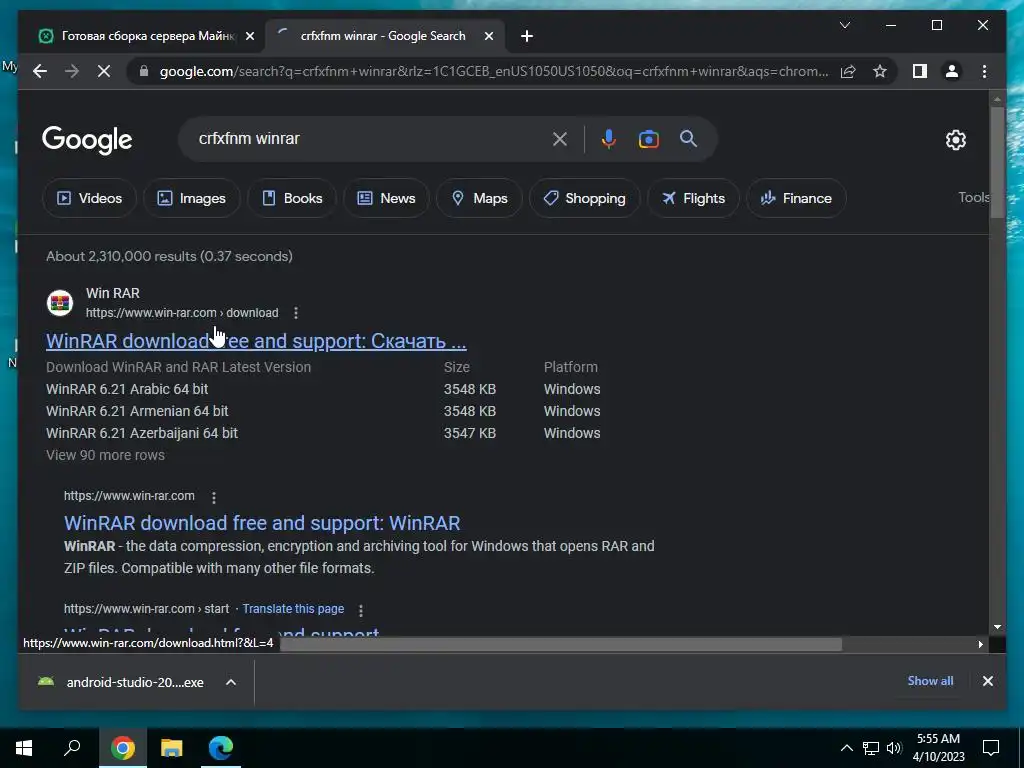Open the network icon in tray
The image size is (1024, 768).
[871, 748]
